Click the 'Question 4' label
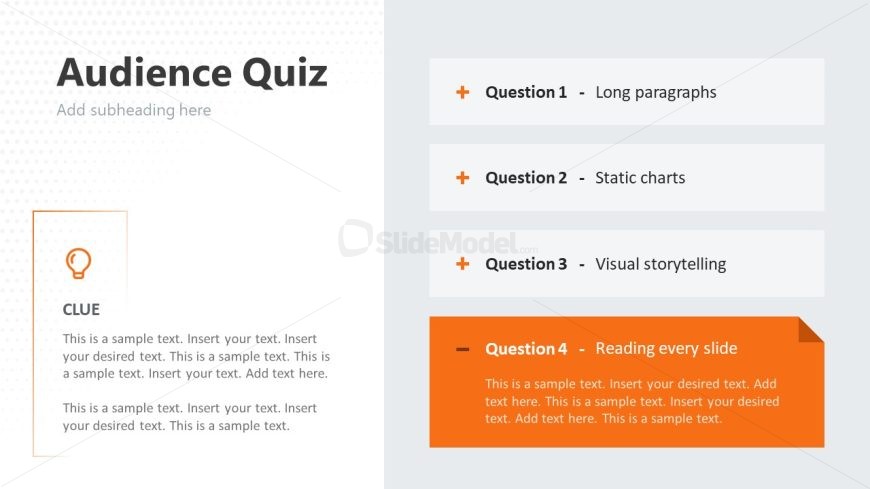The image size is (870, 489). (x=526, y=349)
